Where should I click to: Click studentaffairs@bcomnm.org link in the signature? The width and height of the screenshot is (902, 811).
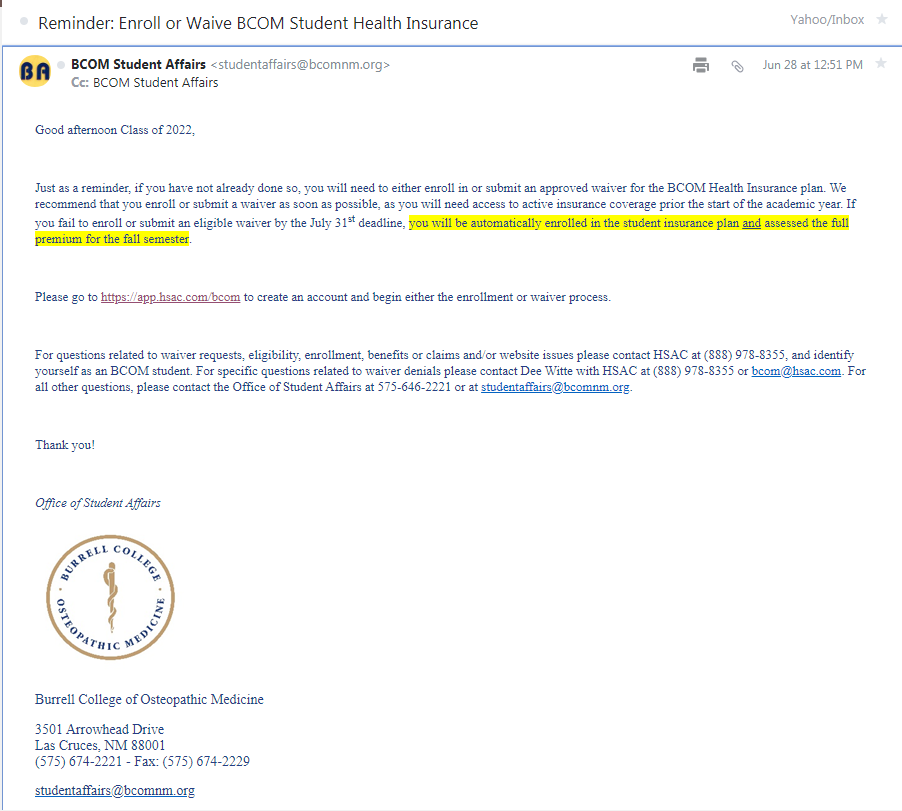pos(114,790)
